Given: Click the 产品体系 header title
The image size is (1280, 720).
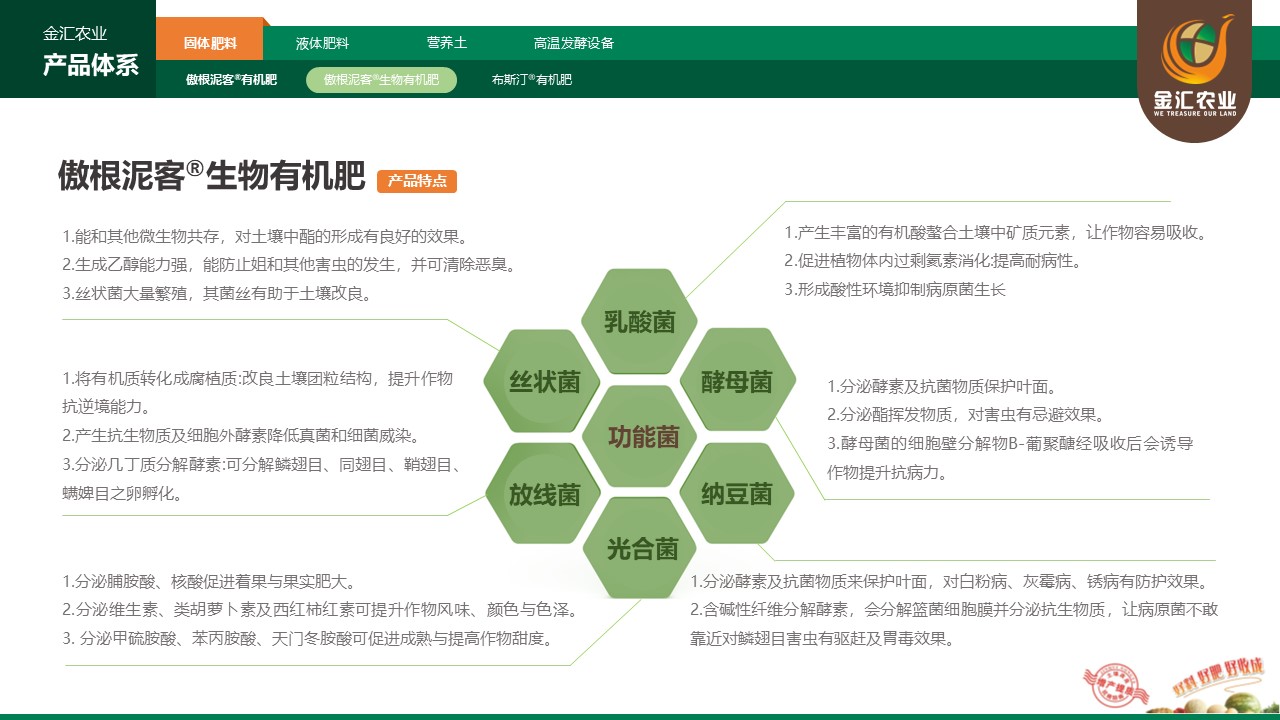Looking at the screenshot, I should pyautogui.click(x=90, y=66).
